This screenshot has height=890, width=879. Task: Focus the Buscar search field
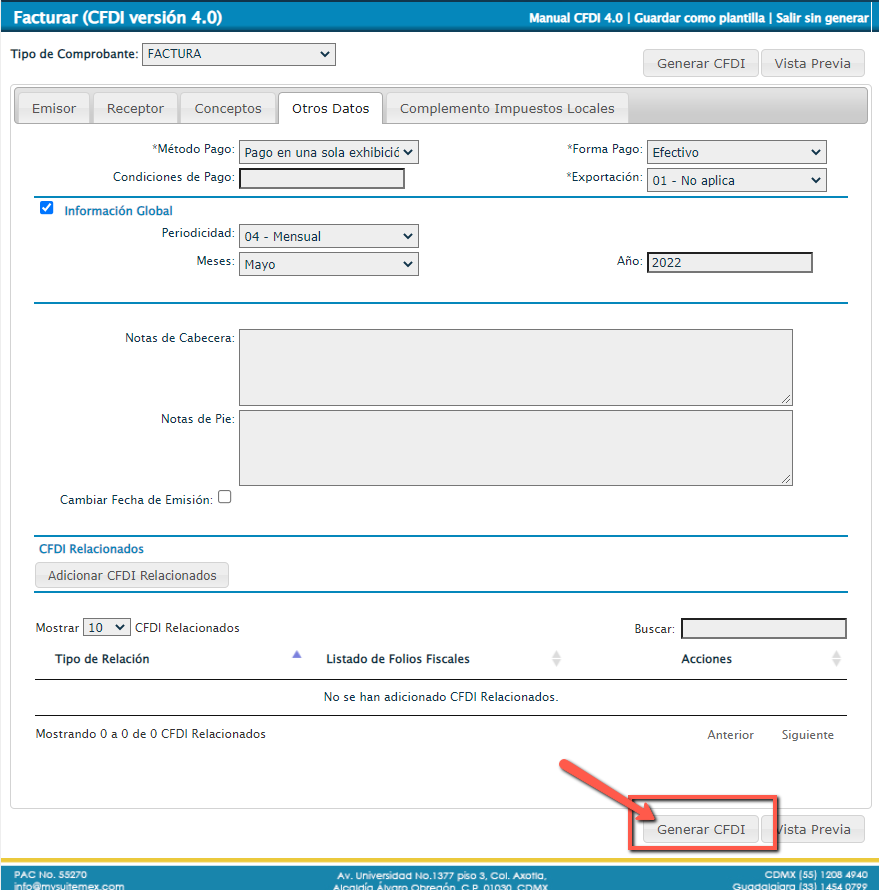(x=763, y=629)
